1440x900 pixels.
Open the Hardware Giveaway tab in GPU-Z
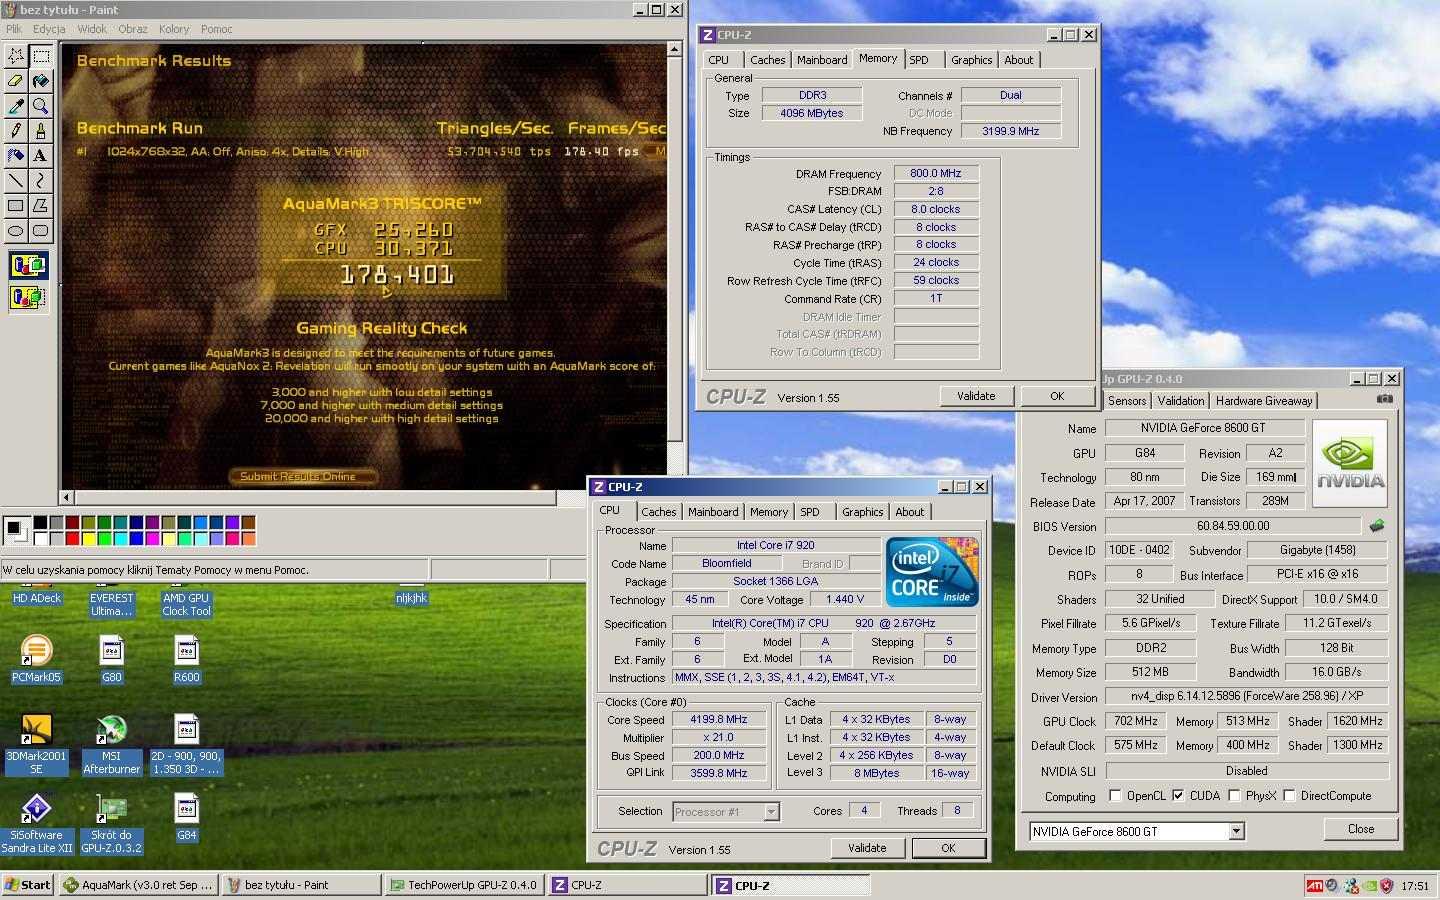(1264, 401)
